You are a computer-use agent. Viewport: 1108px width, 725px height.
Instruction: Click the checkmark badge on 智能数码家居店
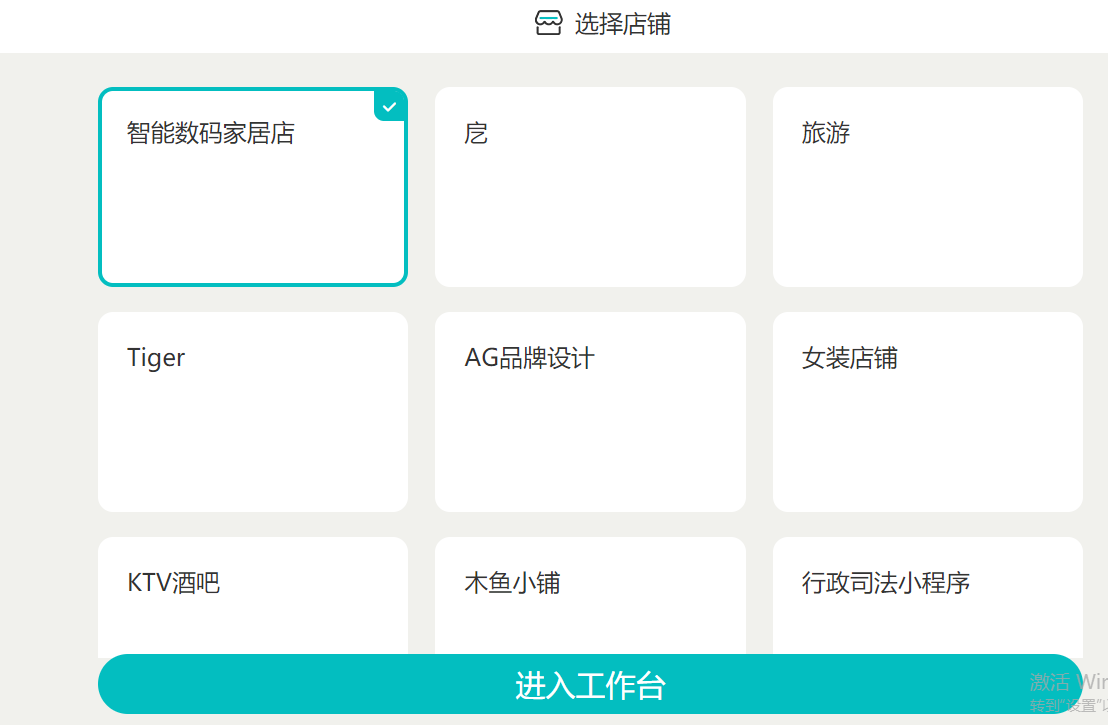(x=390, y=106)
